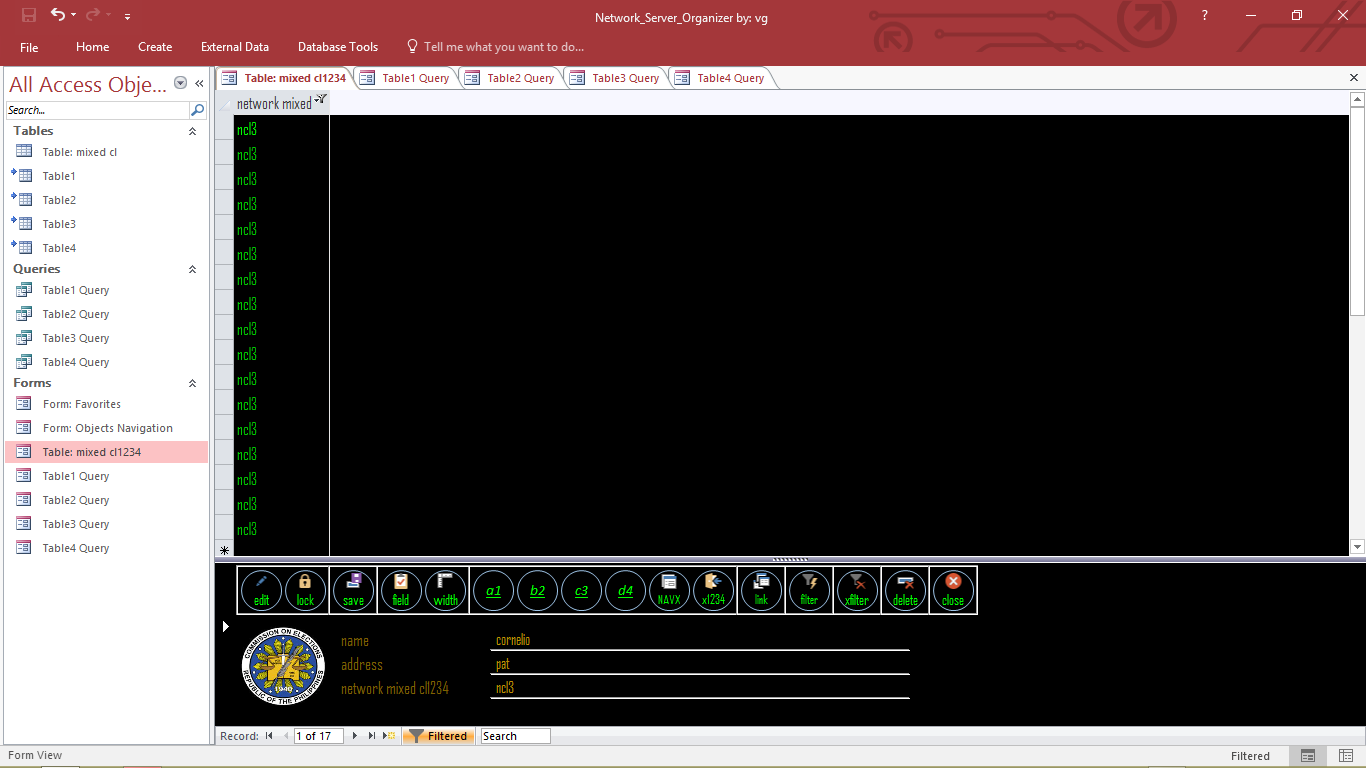The image size is (1366, 768).
Task: Switch to the Home ribbon tab
Action: pos(93,47)
